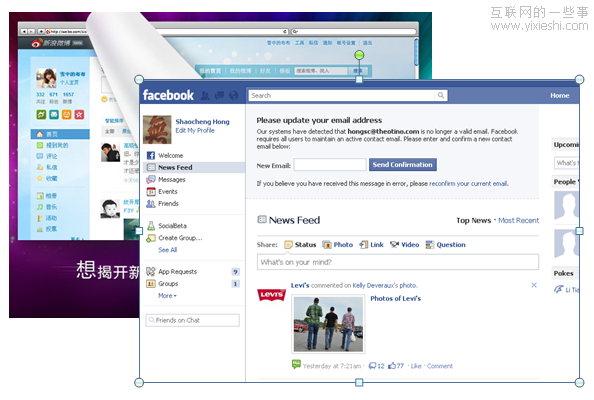Open Facebook friend requests icon
Image resolution: width=594 pixels, height=400 pixels.
205,95
